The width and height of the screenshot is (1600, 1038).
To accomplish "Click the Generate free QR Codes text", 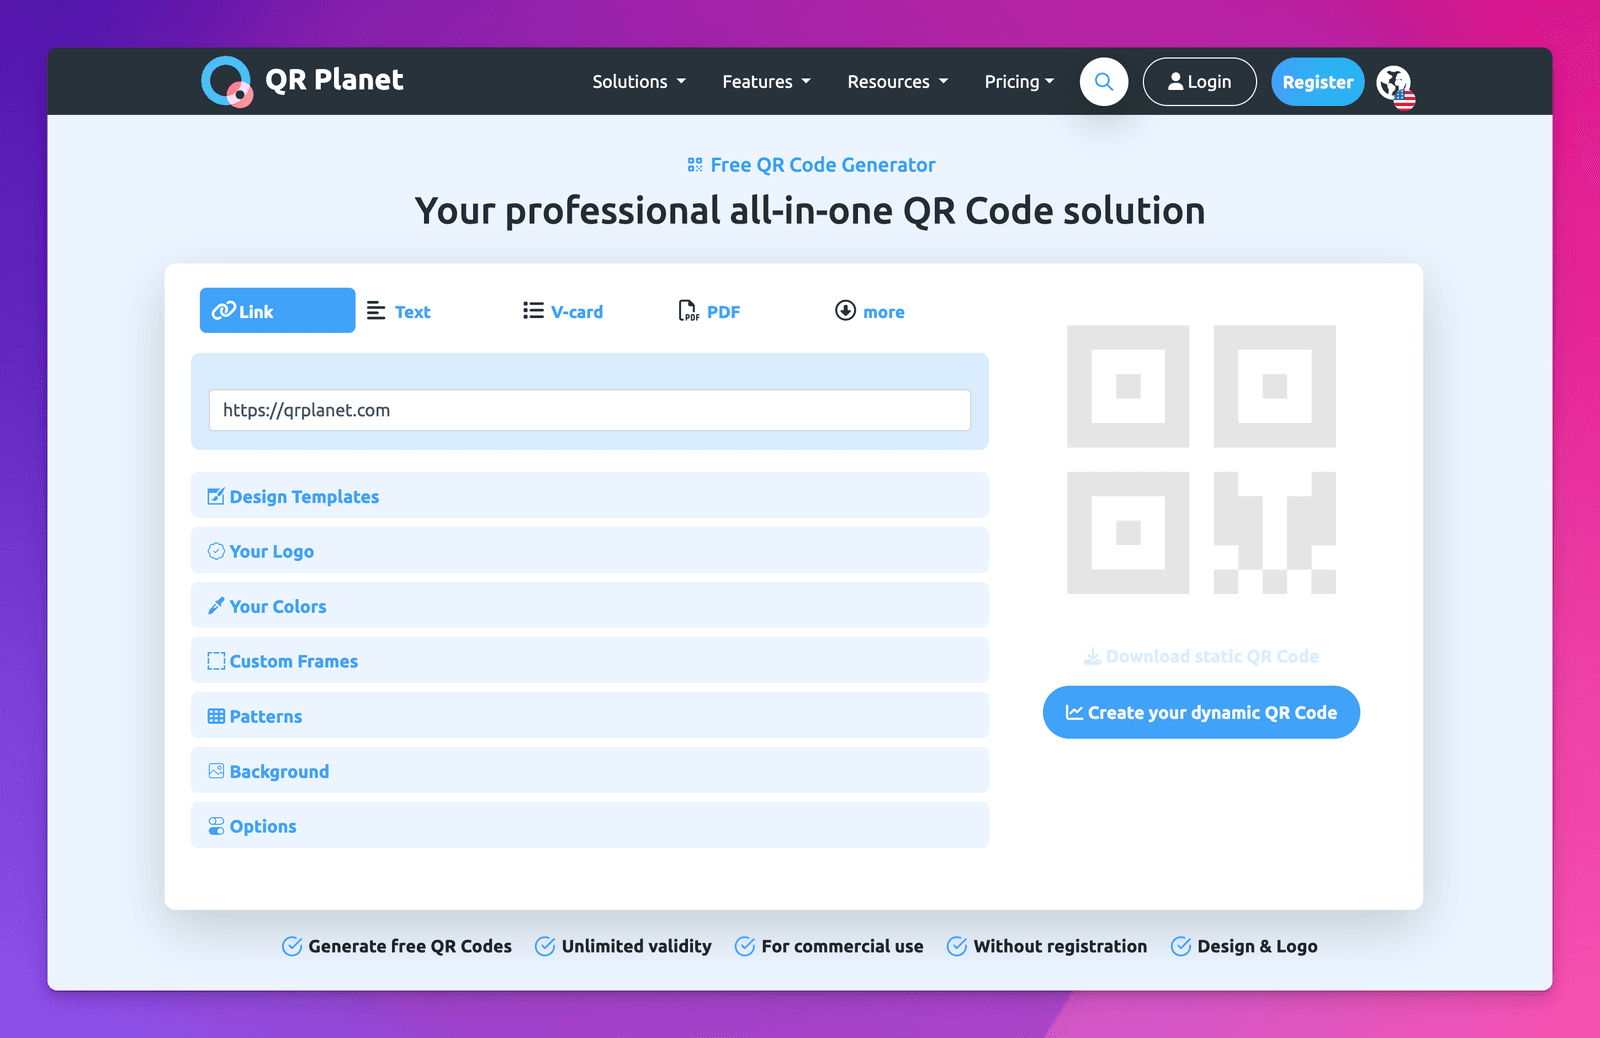I will (410, 946).
